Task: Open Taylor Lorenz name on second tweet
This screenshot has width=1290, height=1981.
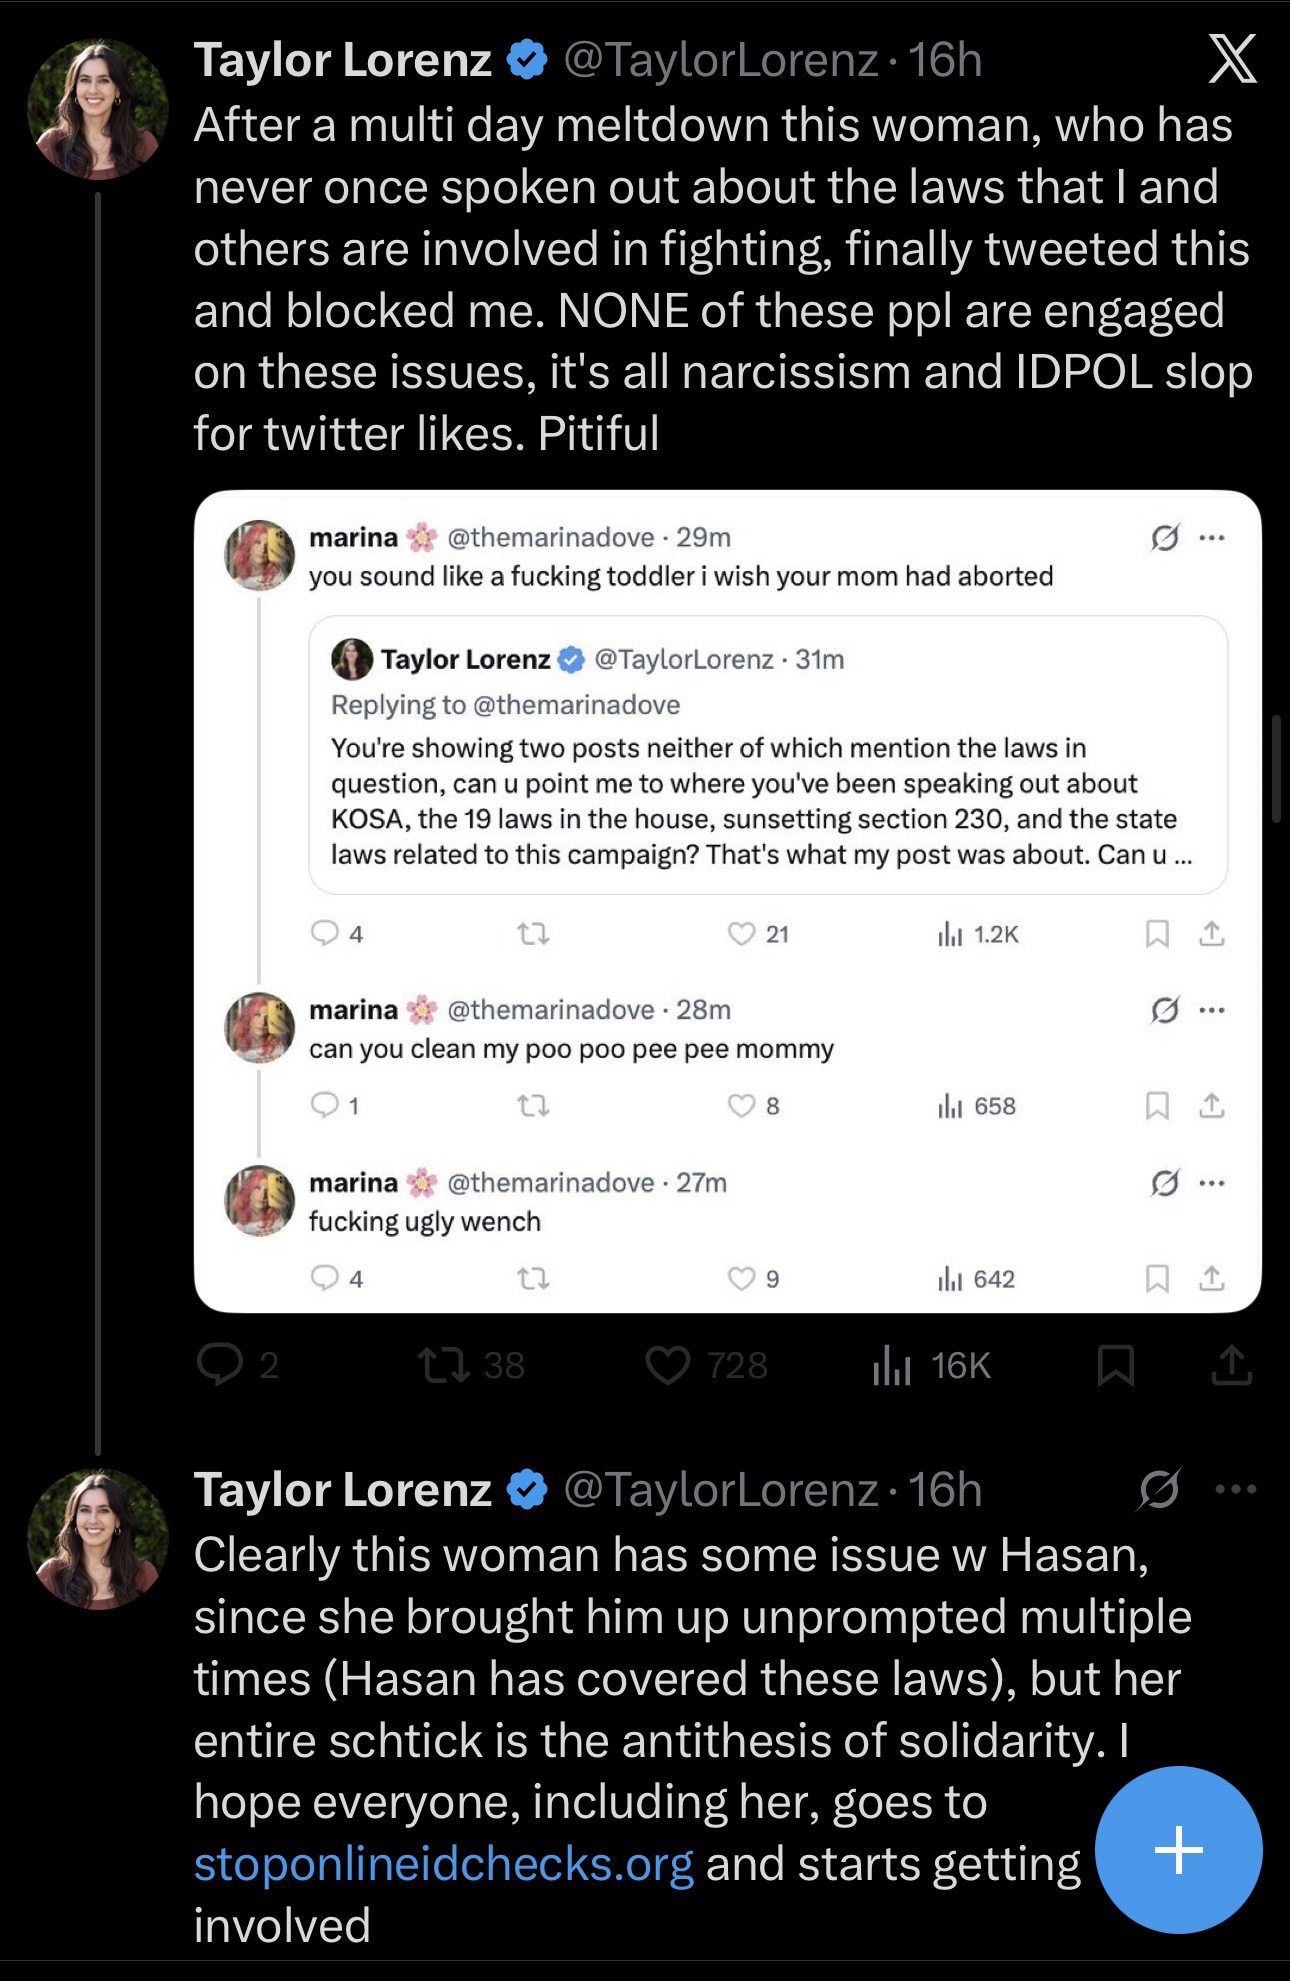Action: click(342, 1489)
